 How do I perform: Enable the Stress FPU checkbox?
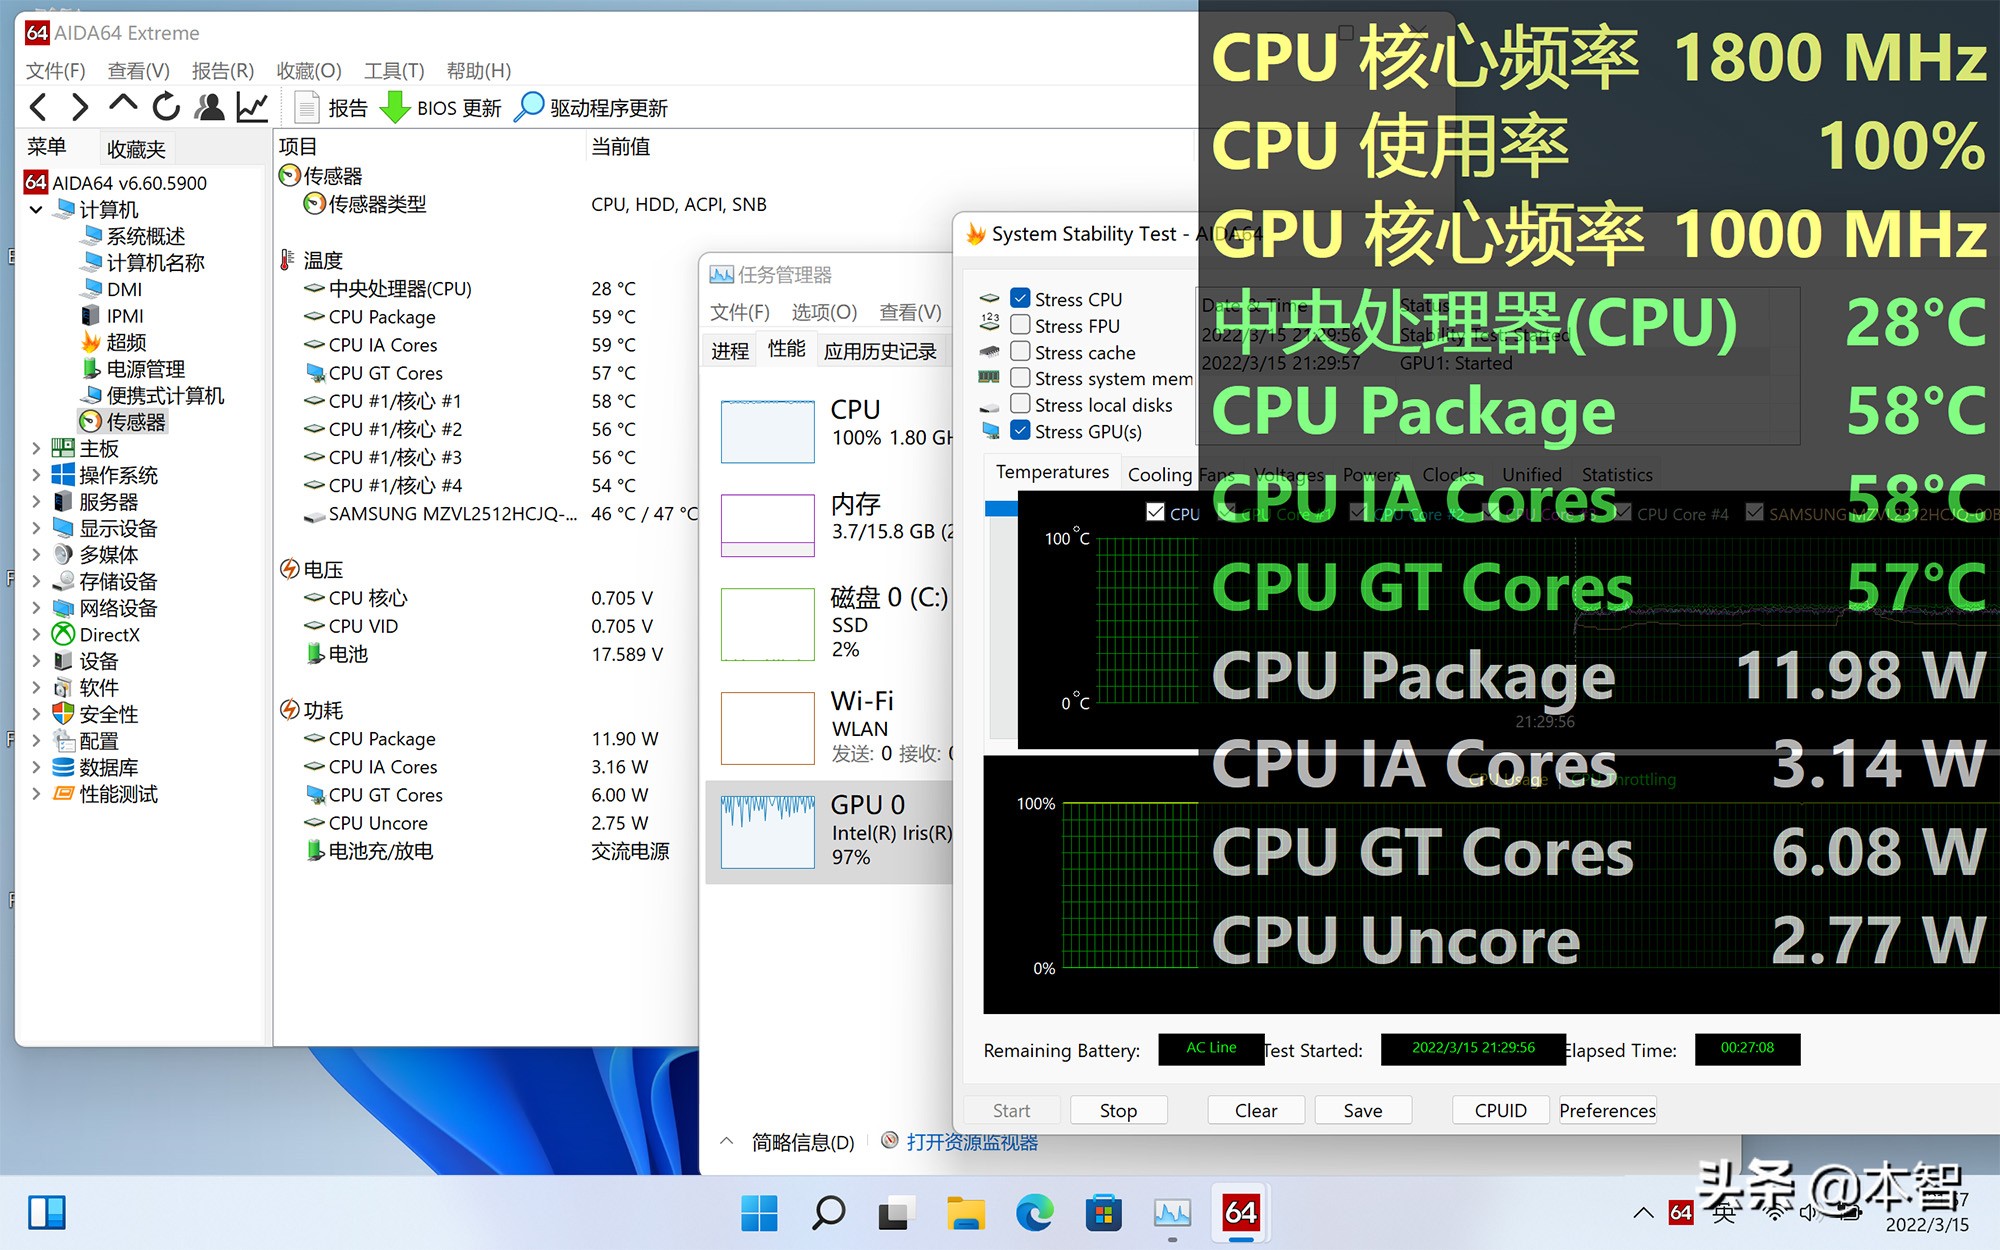(1020, 325)
